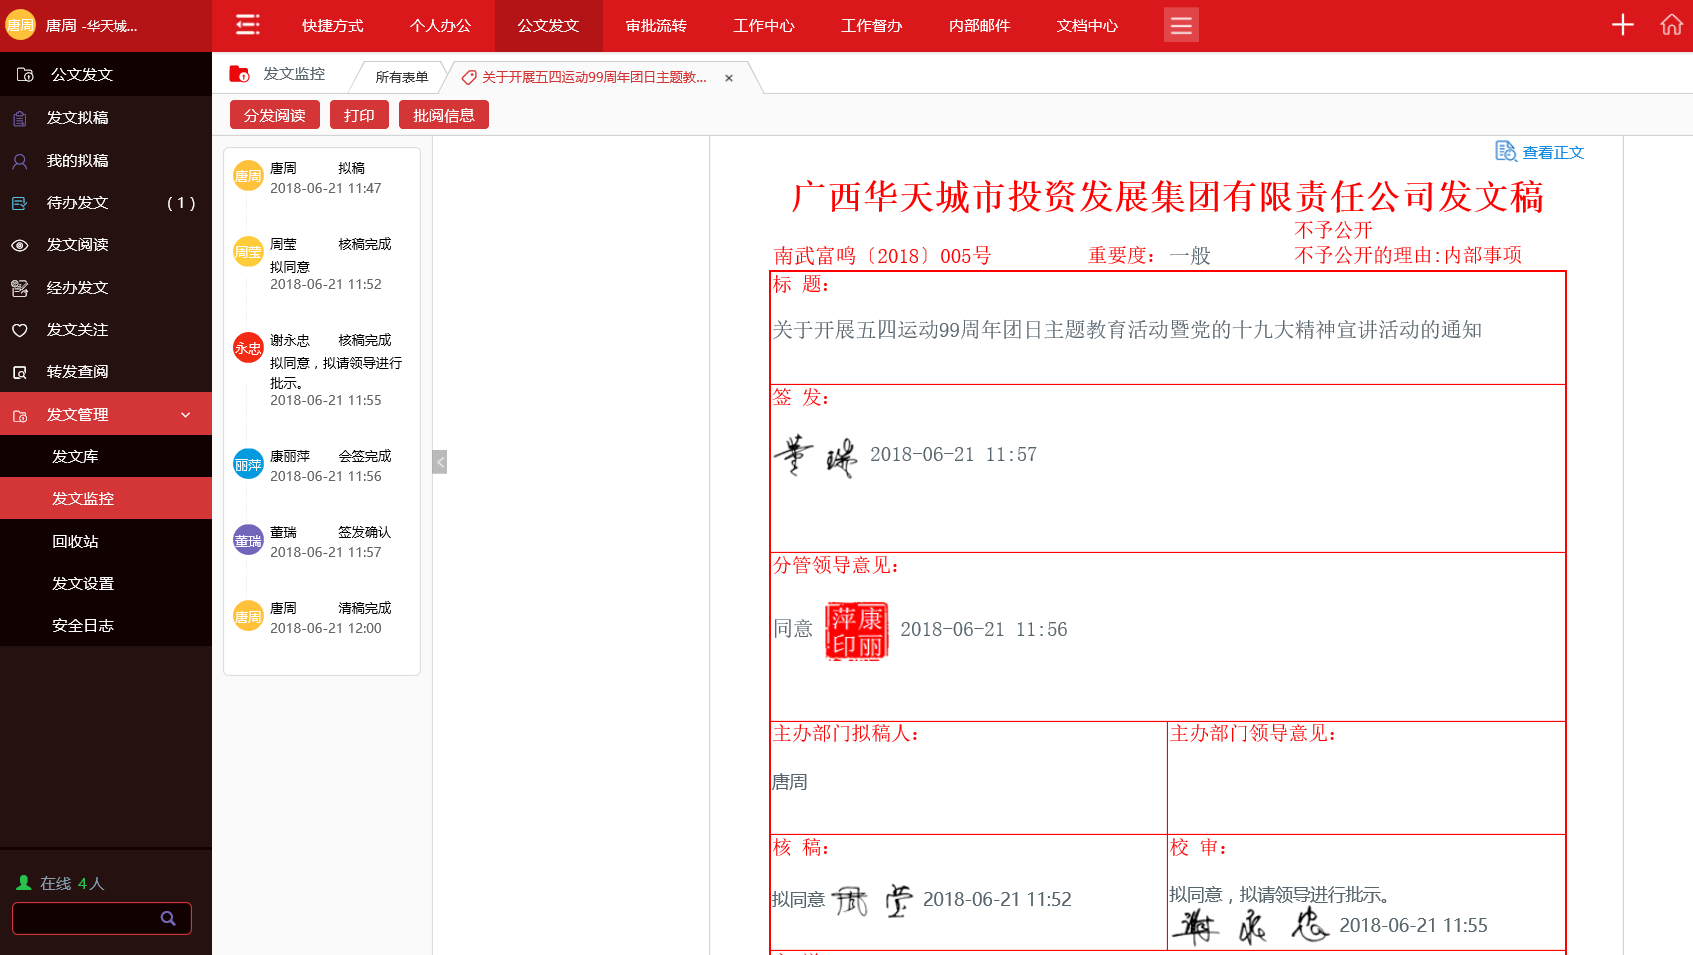Click the 唐周 user avatar at top left
The width and height of the screenshot is (1693, 955).
tap(20, 25)
